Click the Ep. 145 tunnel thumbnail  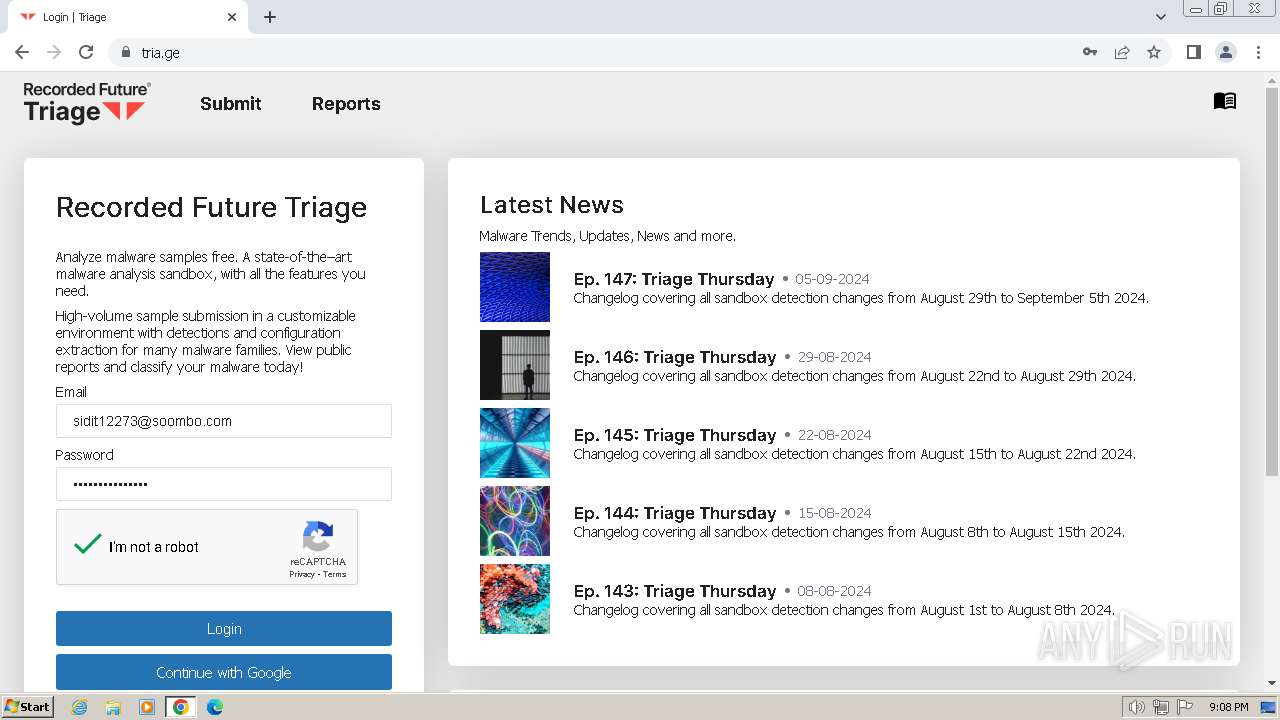click(x=515, y=443)
